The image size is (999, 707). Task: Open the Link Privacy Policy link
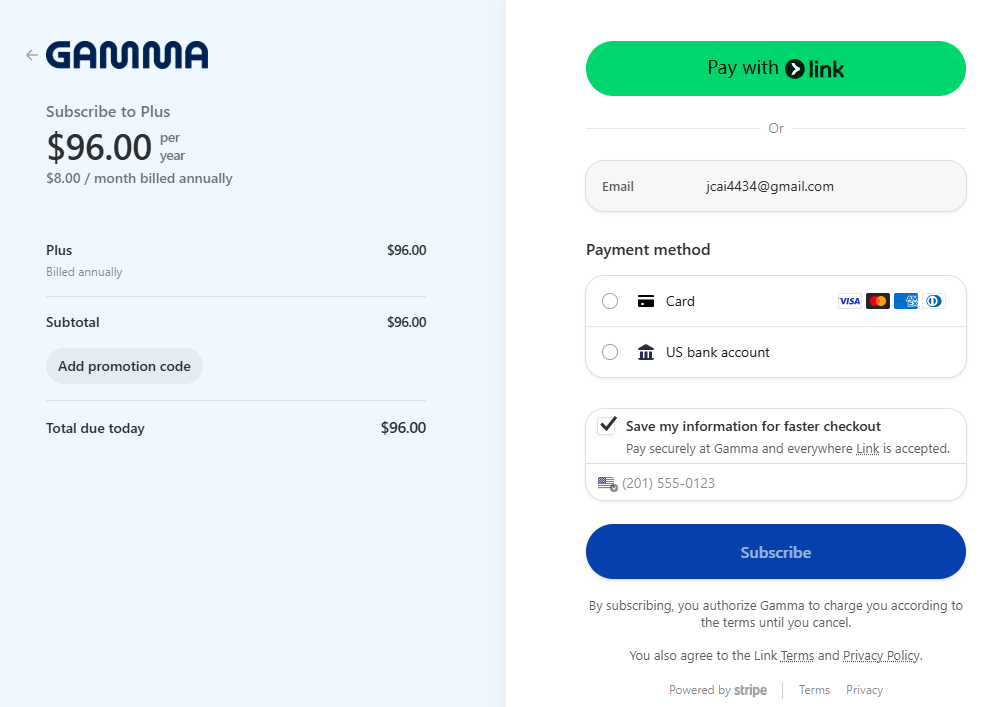coord(880,656)
